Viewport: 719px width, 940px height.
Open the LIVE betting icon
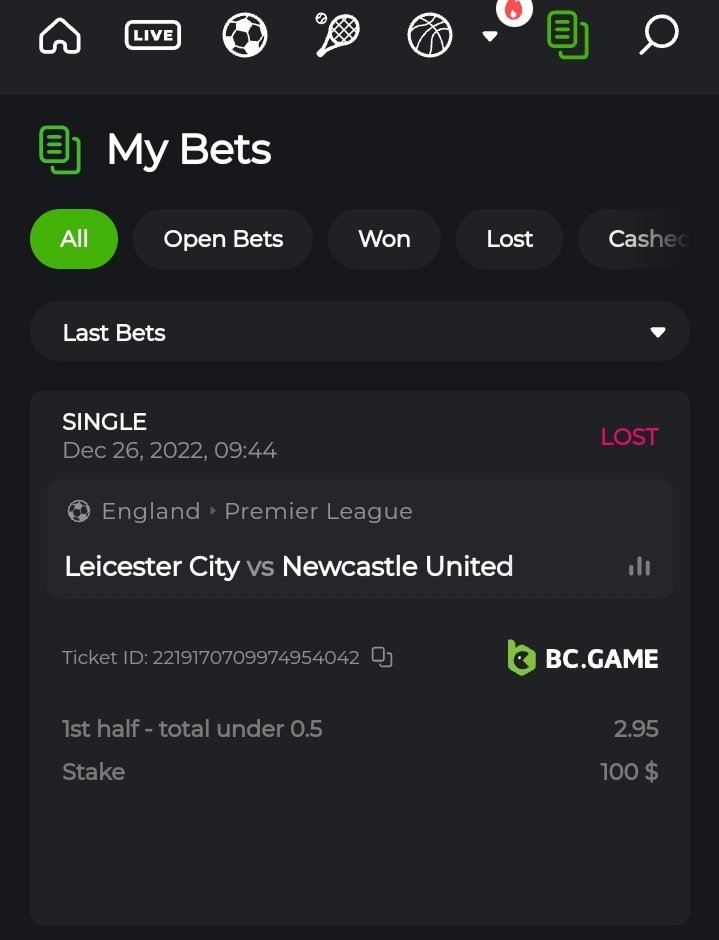[x=152, y=36]
